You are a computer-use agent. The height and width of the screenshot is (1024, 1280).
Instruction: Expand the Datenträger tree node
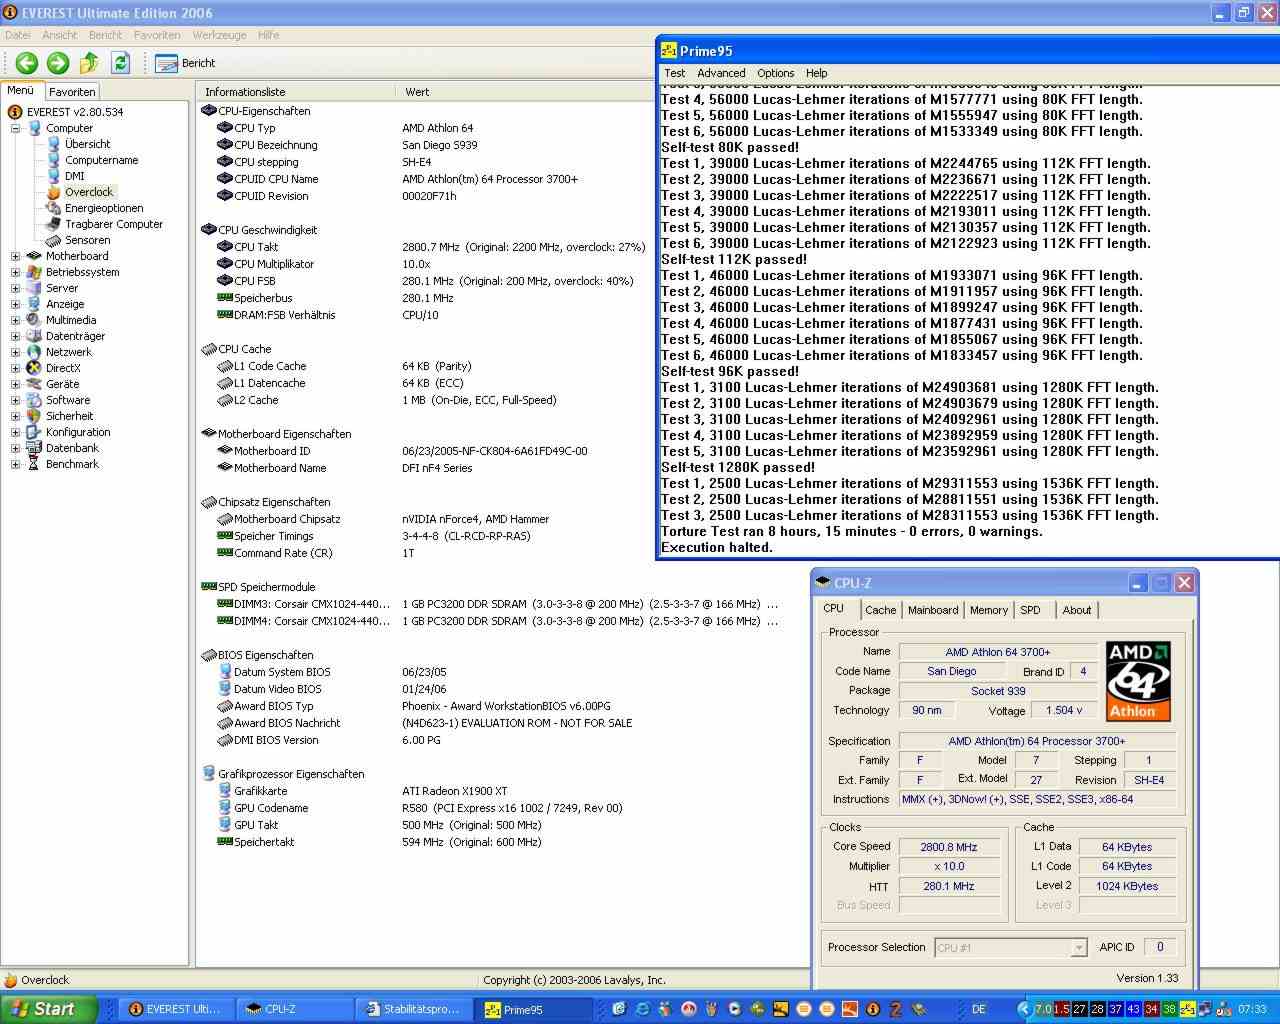point(15,336)
